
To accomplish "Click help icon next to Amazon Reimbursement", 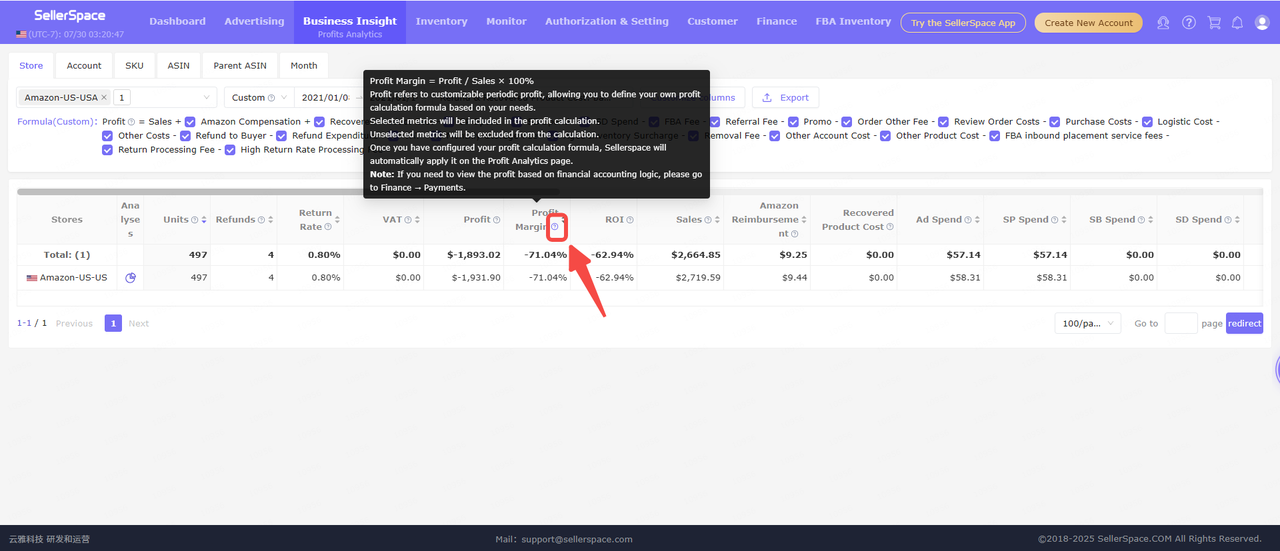I will 794,234.
